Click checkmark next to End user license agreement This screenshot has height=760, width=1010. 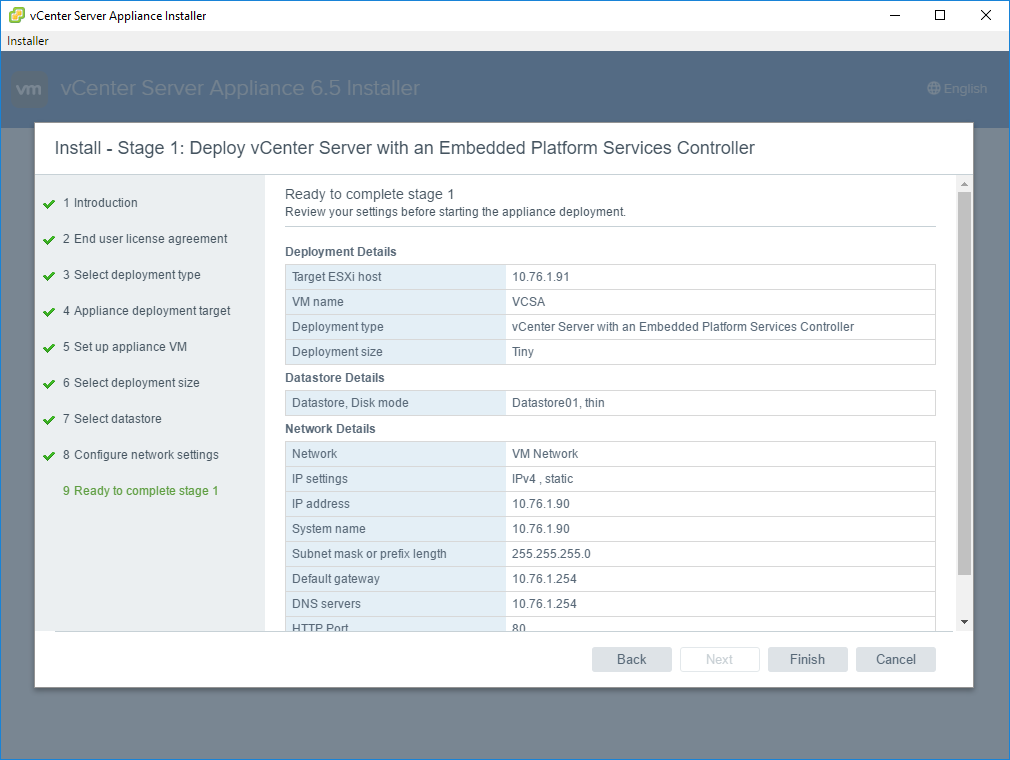[x=49, y=240]
